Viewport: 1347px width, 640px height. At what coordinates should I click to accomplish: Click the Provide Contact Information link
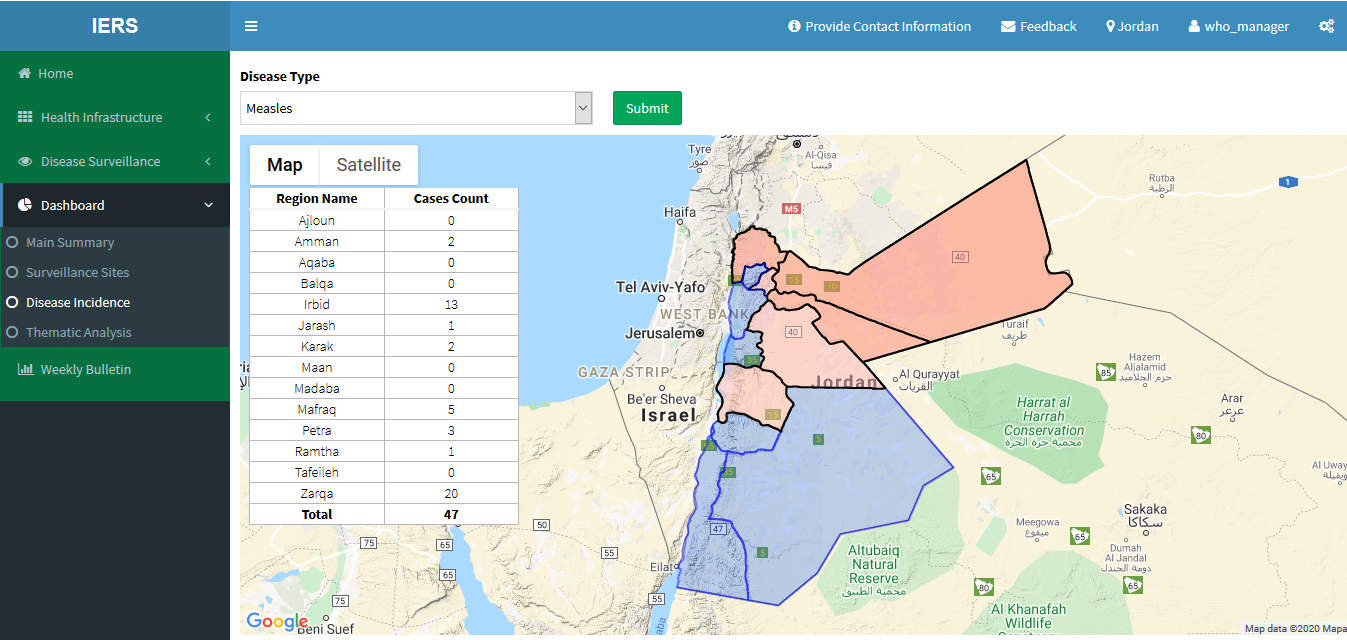[879, 27]
